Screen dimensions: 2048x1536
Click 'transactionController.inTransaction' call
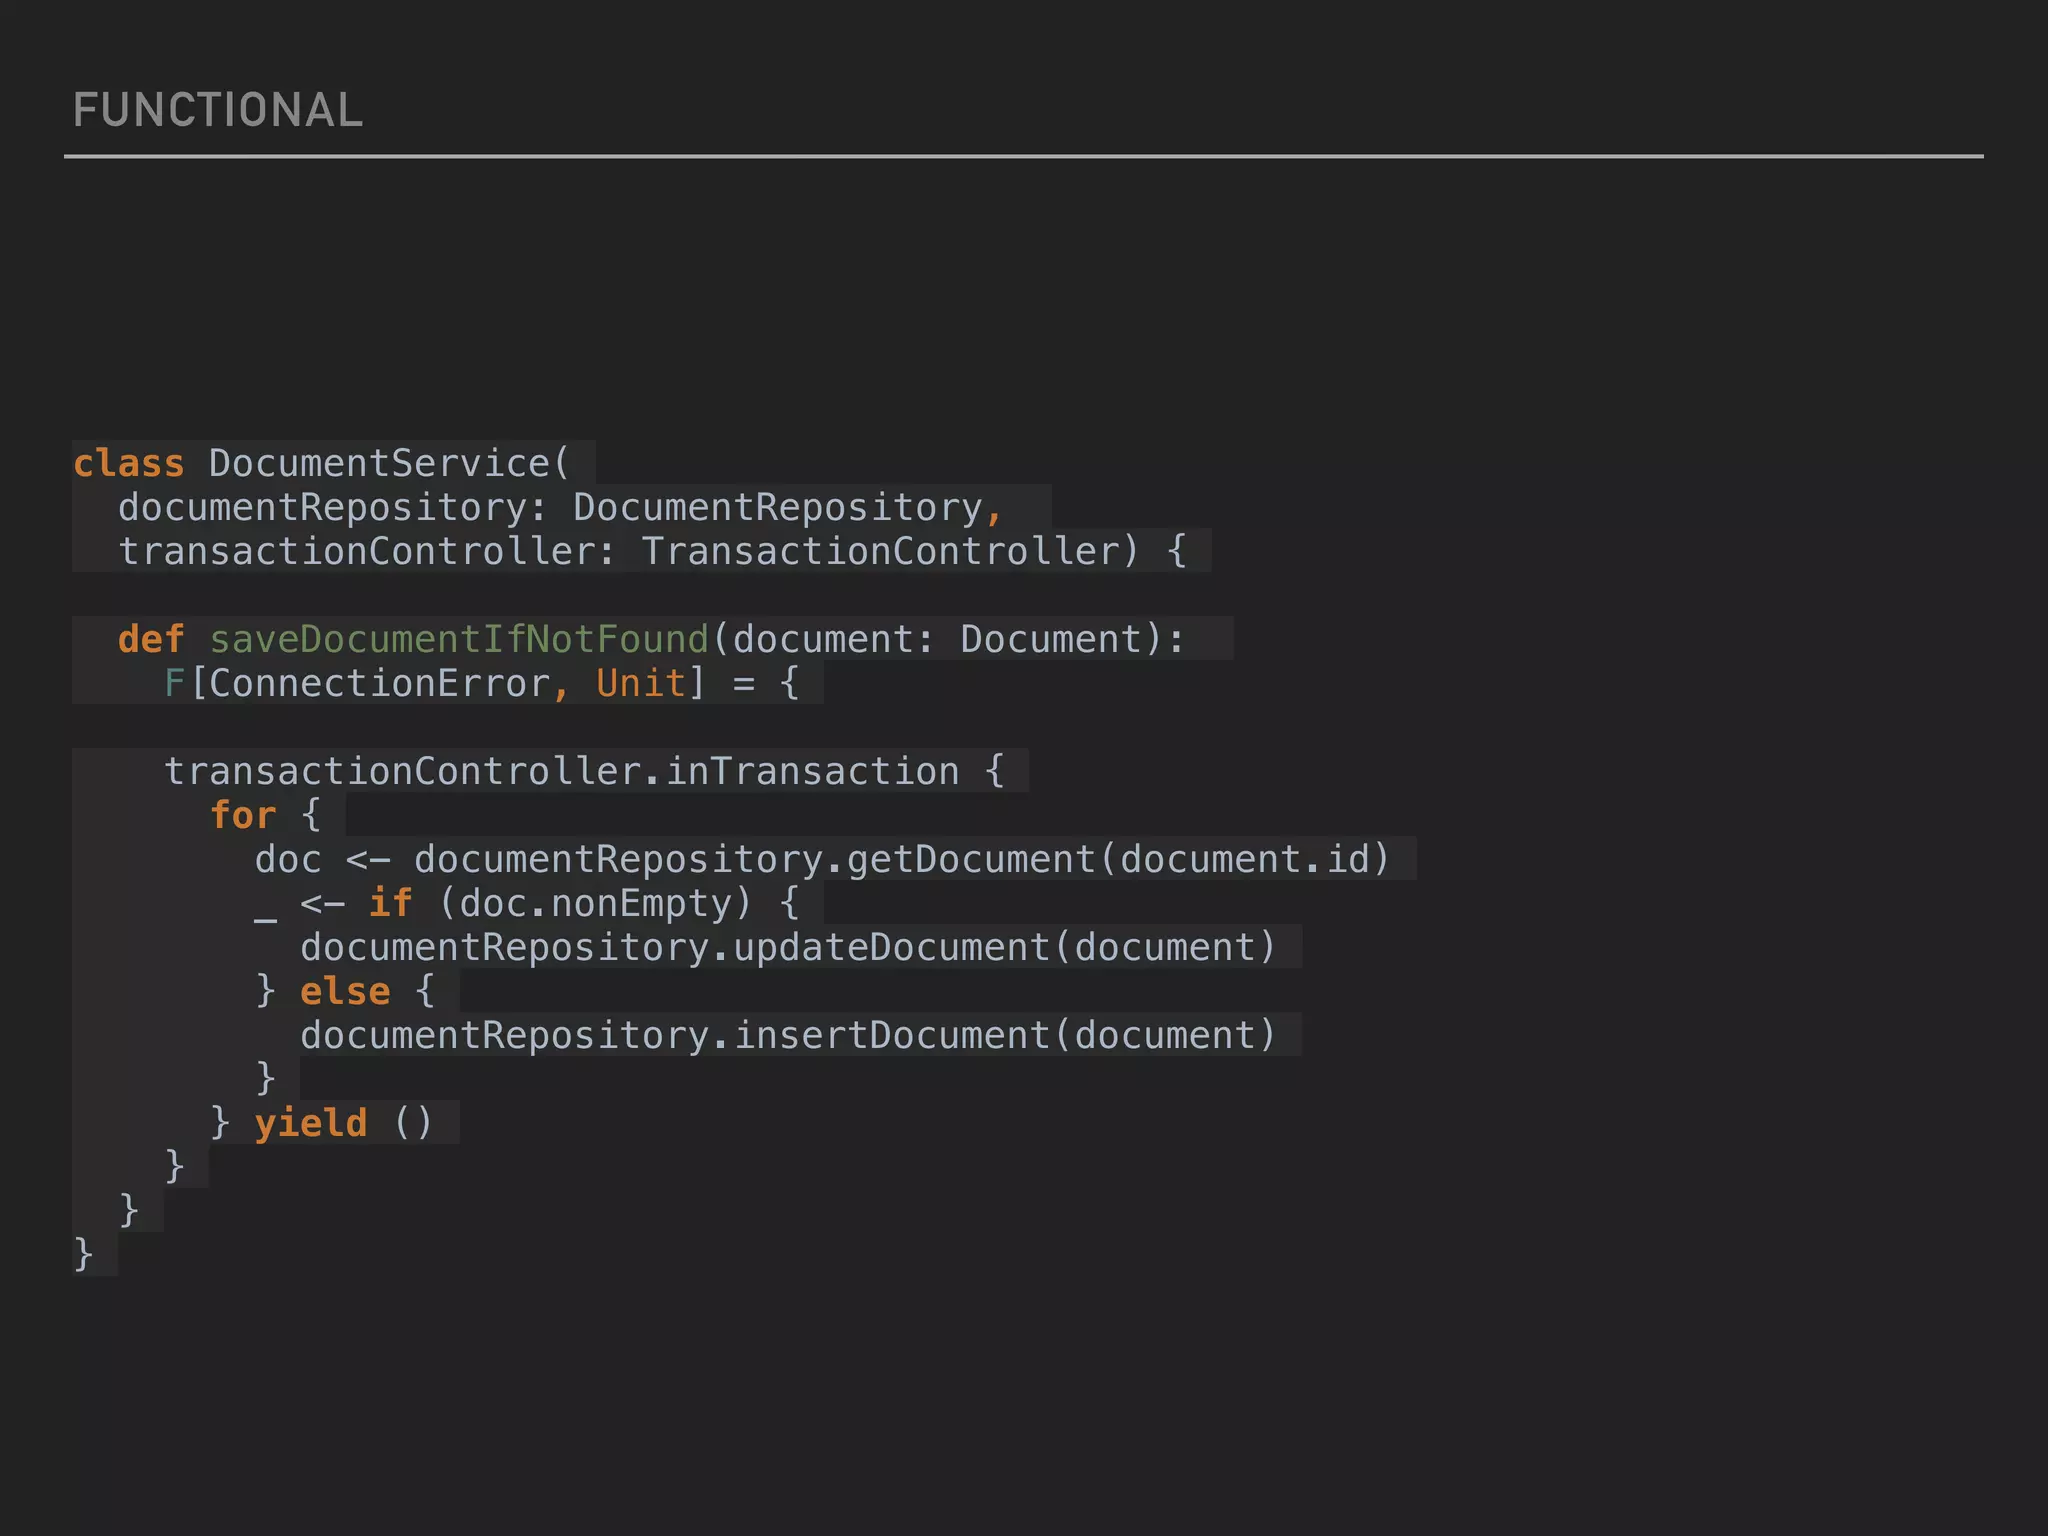562,771
